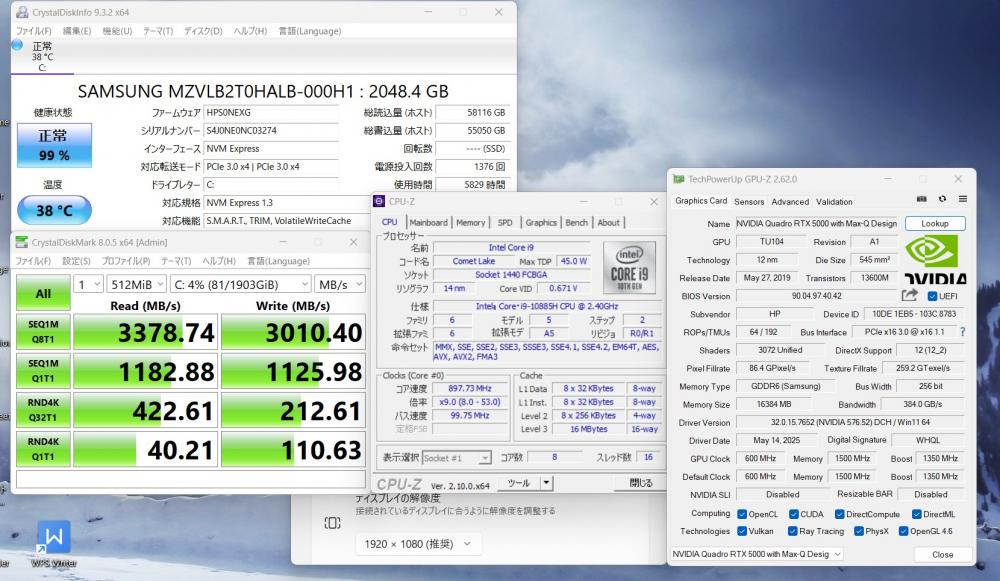Toggle the PhysX checkbox
This screenshot has width=1000, height=581.
(x=858, y=531)
